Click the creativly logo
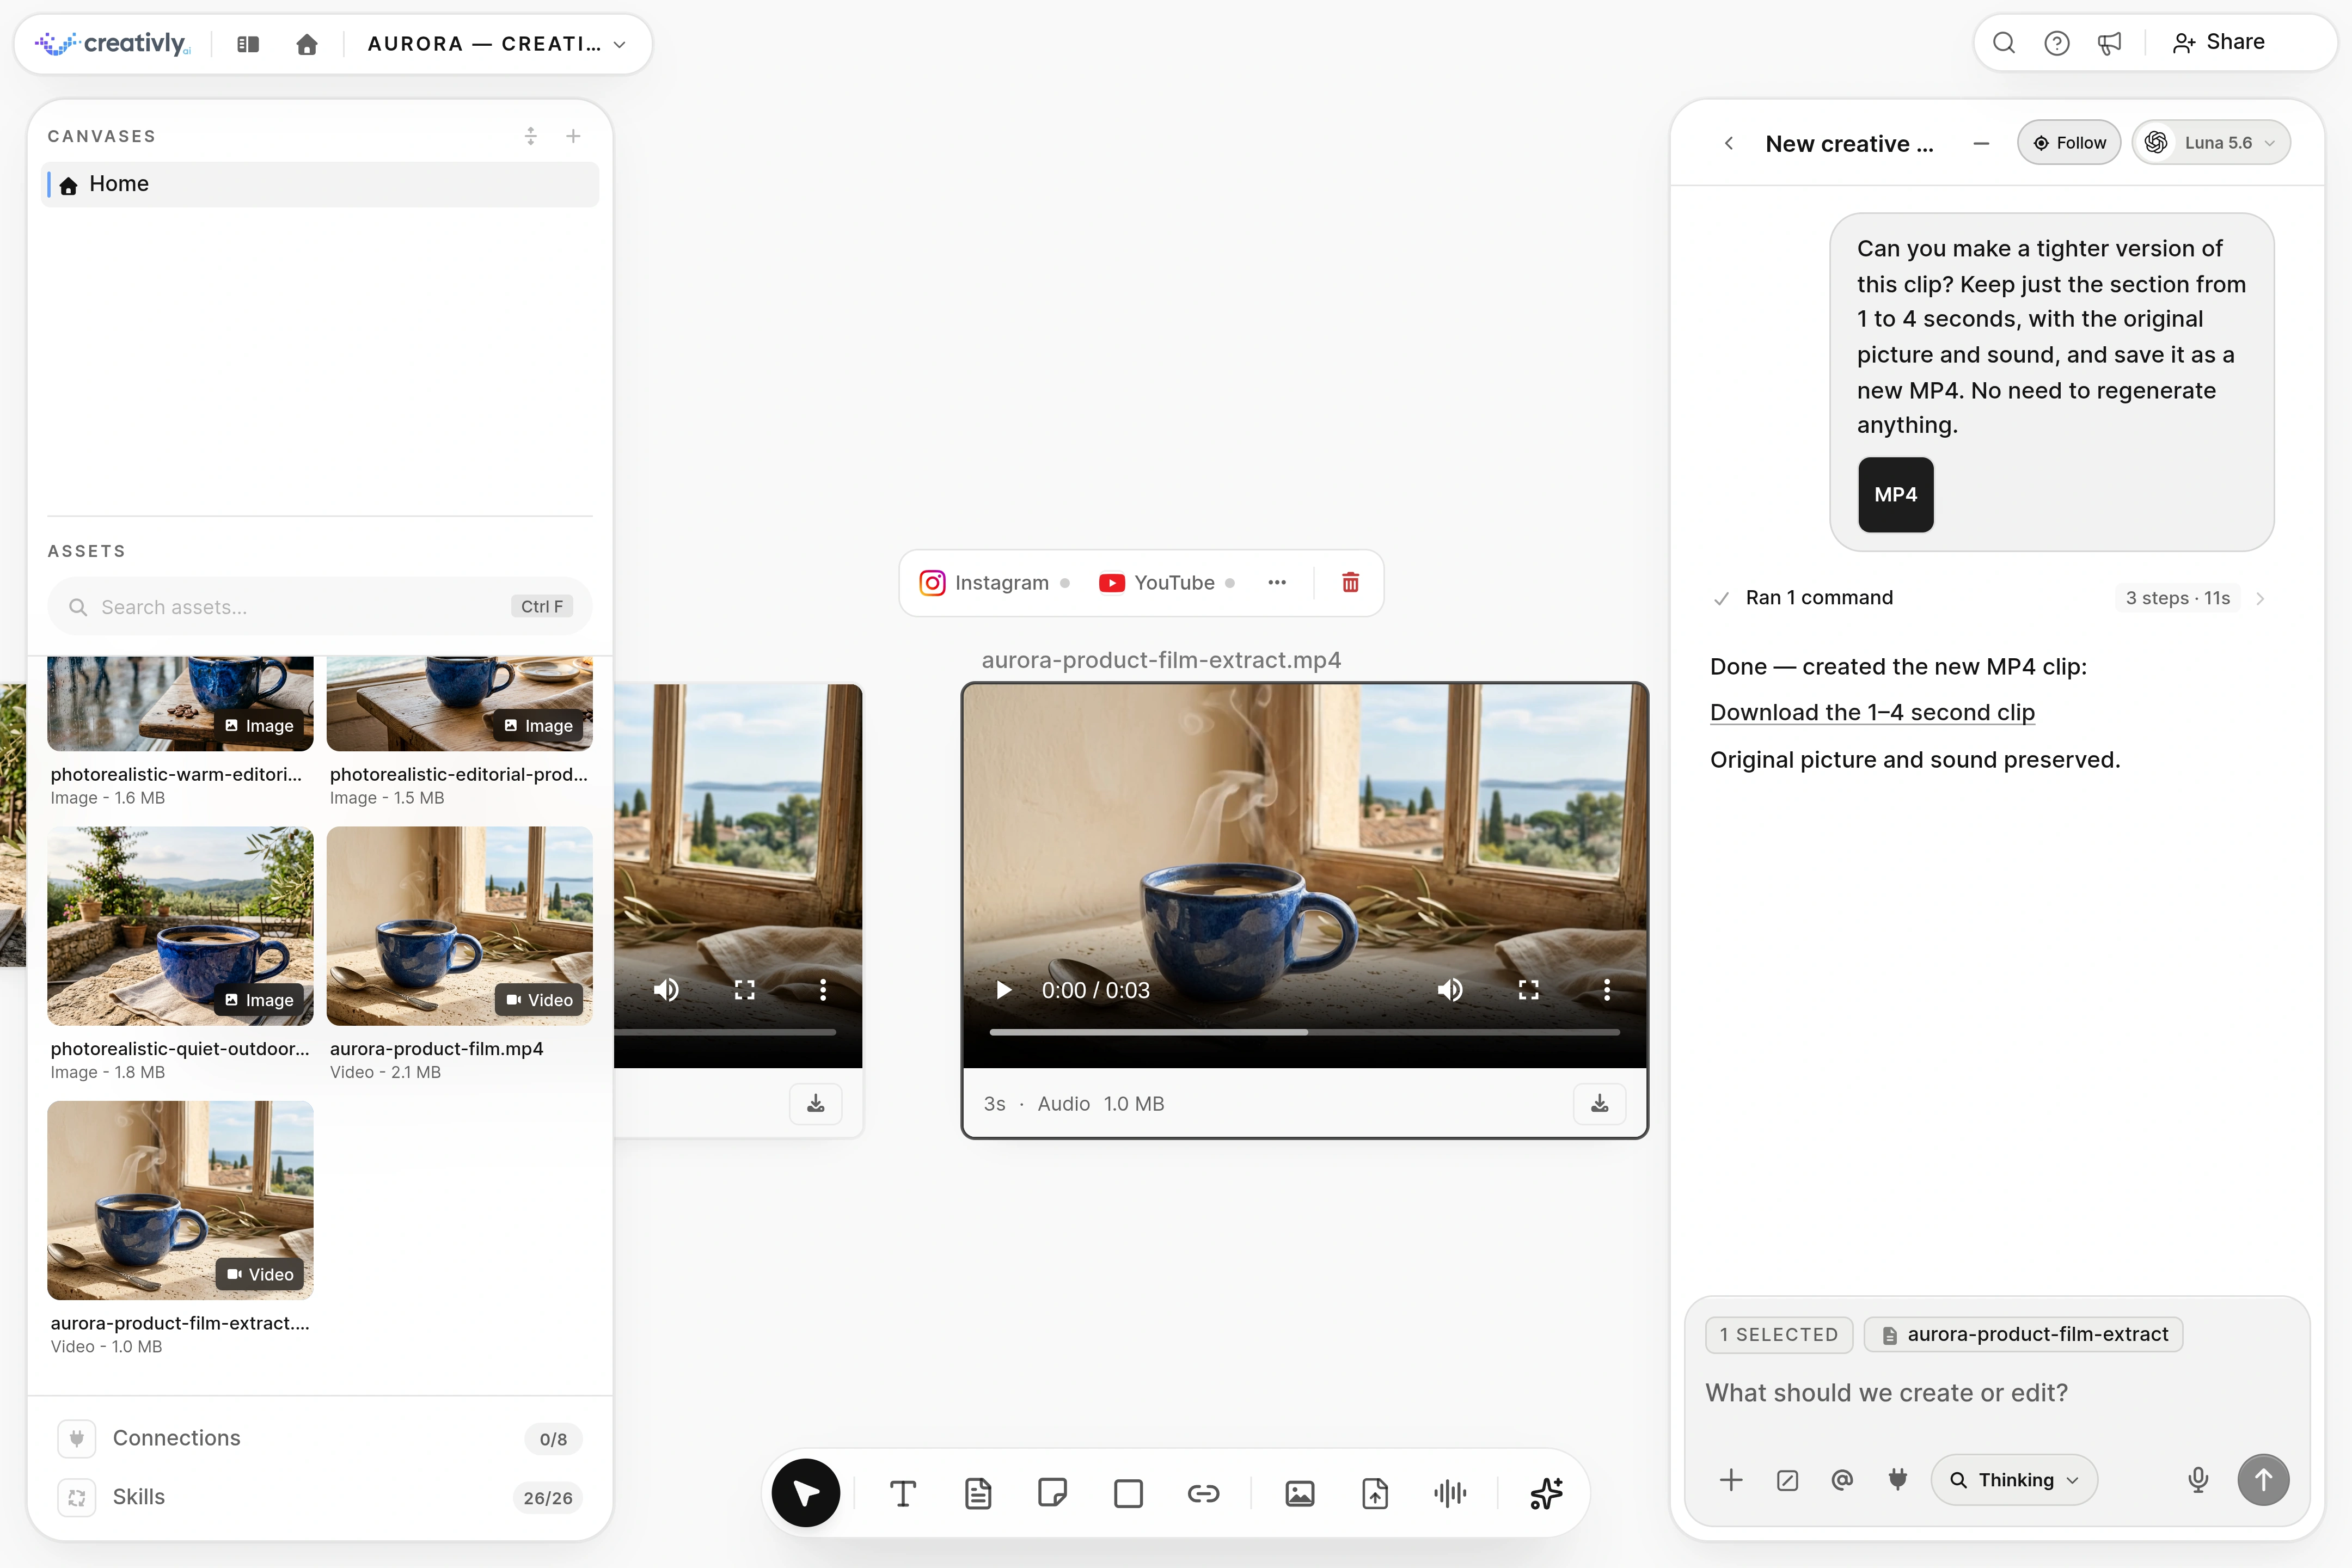This screenshot has width=2352, height=1568. (x=112, y=44)
